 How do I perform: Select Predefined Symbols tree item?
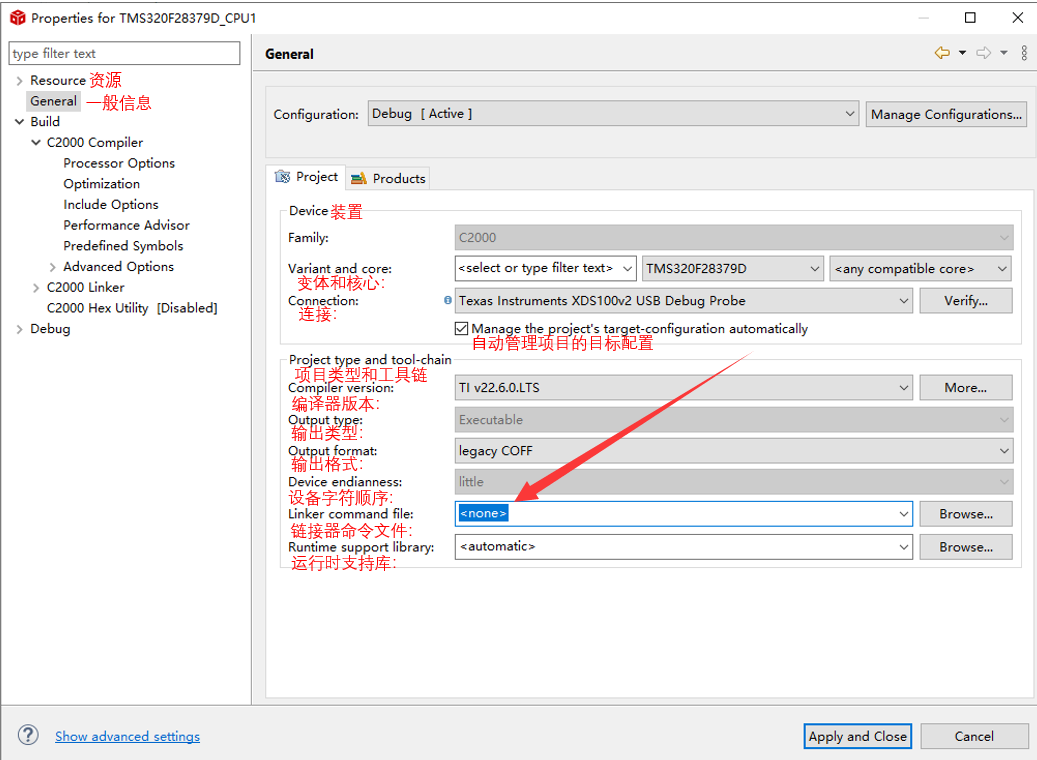(x=123, y=246)
